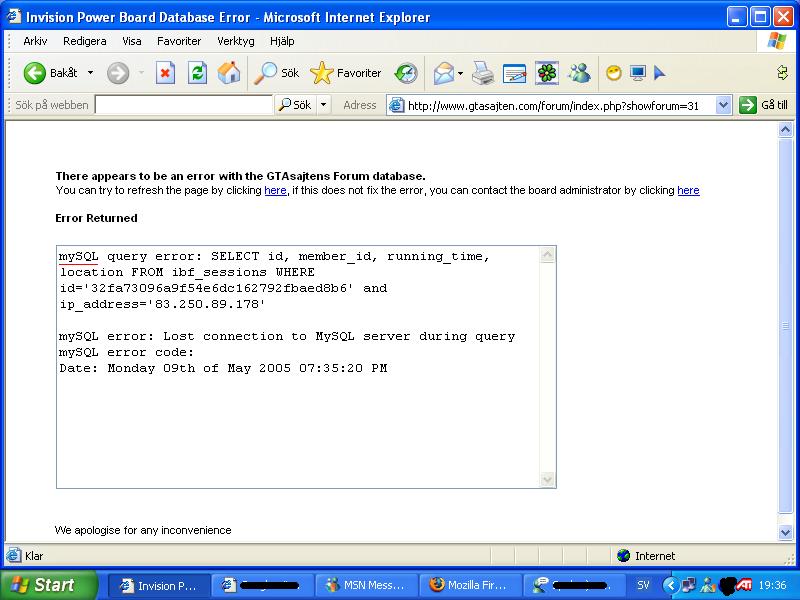Stop page loading with red X icon
Screen dimensions: 800x600
(x=165, y=73)
